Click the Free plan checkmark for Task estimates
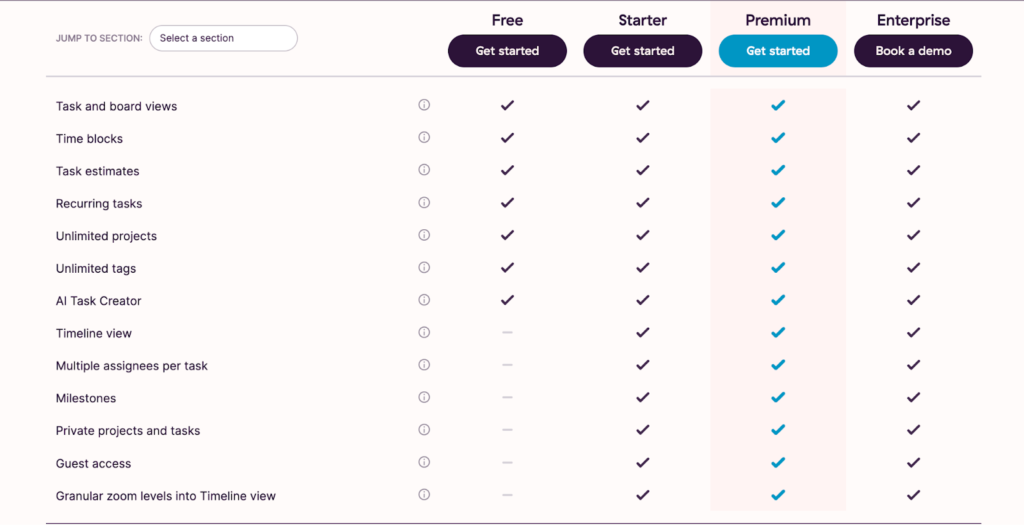The width and height of the screenshot is (1024, 525). coord(507,170)
